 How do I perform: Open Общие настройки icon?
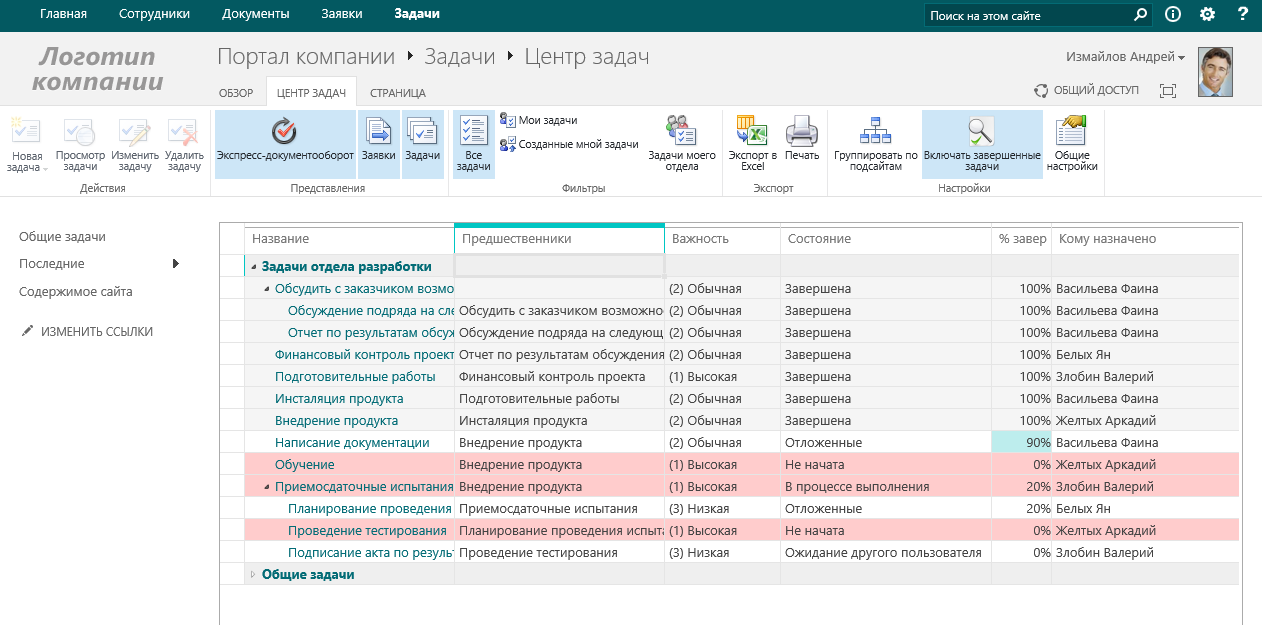coord(1072,143)
